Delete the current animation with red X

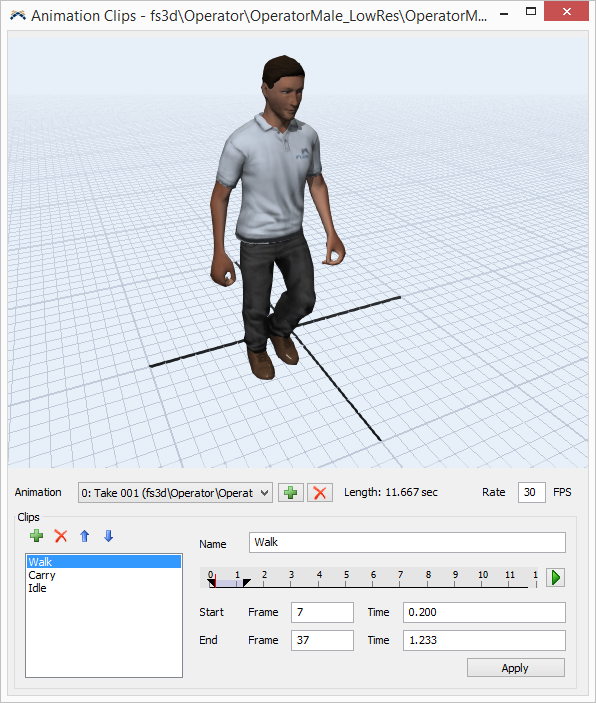pos(320,493)
